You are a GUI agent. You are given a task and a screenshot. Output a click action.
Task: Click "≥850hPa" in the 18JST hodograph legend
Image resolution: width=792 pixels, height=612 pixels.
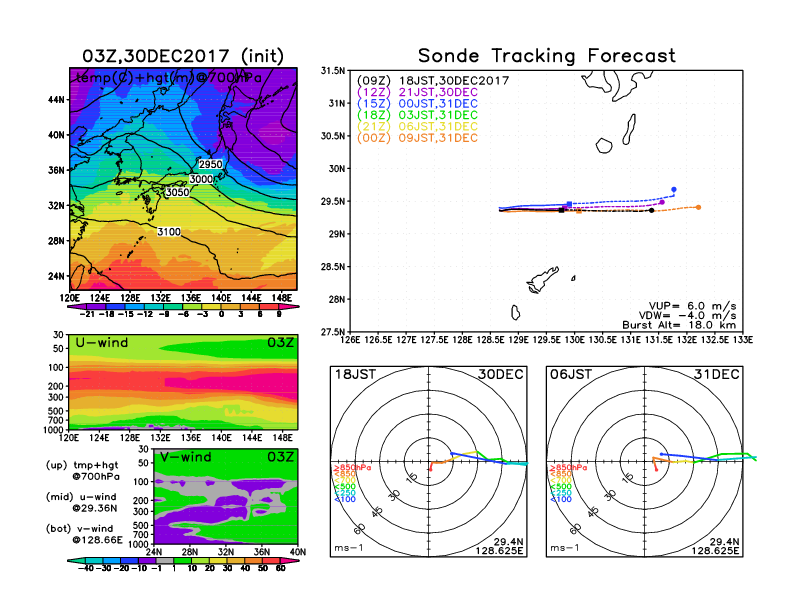point(353,468)
